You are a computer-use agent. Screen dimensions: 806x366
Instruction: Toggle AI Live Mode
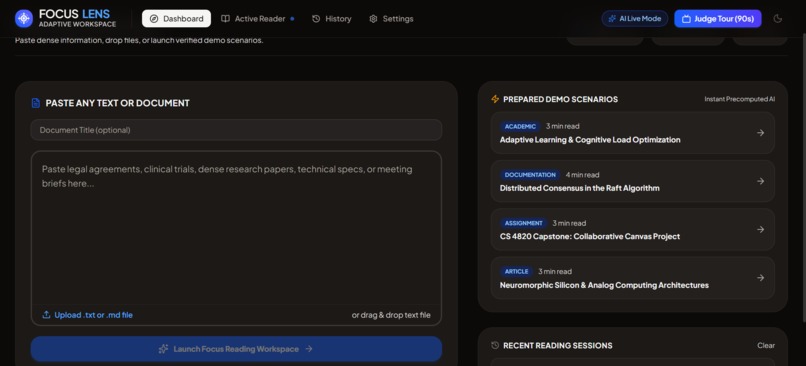point(635,19)
